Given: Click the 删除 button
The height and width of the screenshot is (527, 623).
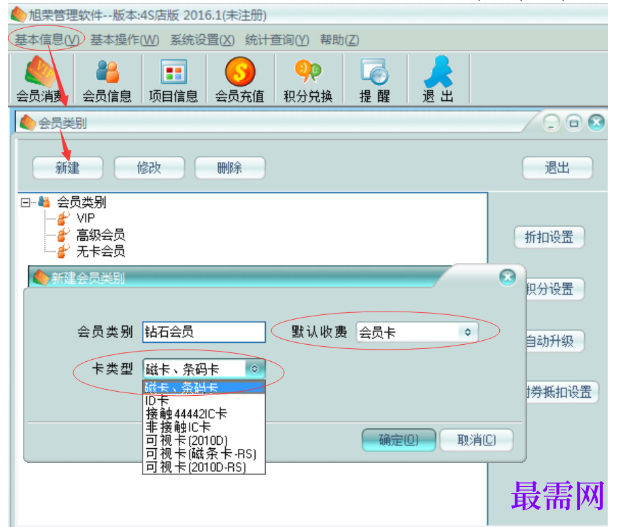Looking at the screenshot, I should pos(230,168).
